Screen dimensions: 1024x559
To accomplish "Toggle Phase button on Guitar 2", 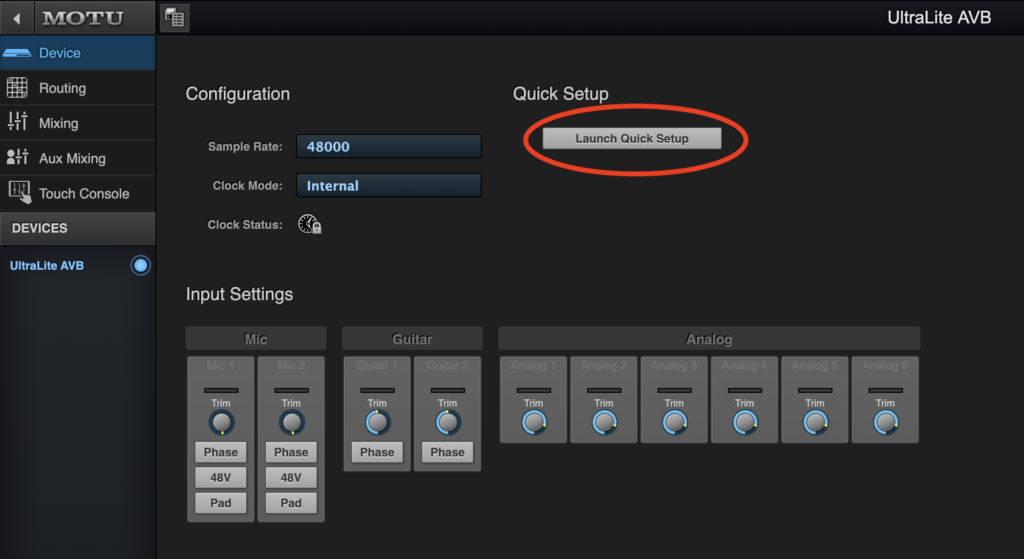I will pyautogui.click(x=447, y=452).
